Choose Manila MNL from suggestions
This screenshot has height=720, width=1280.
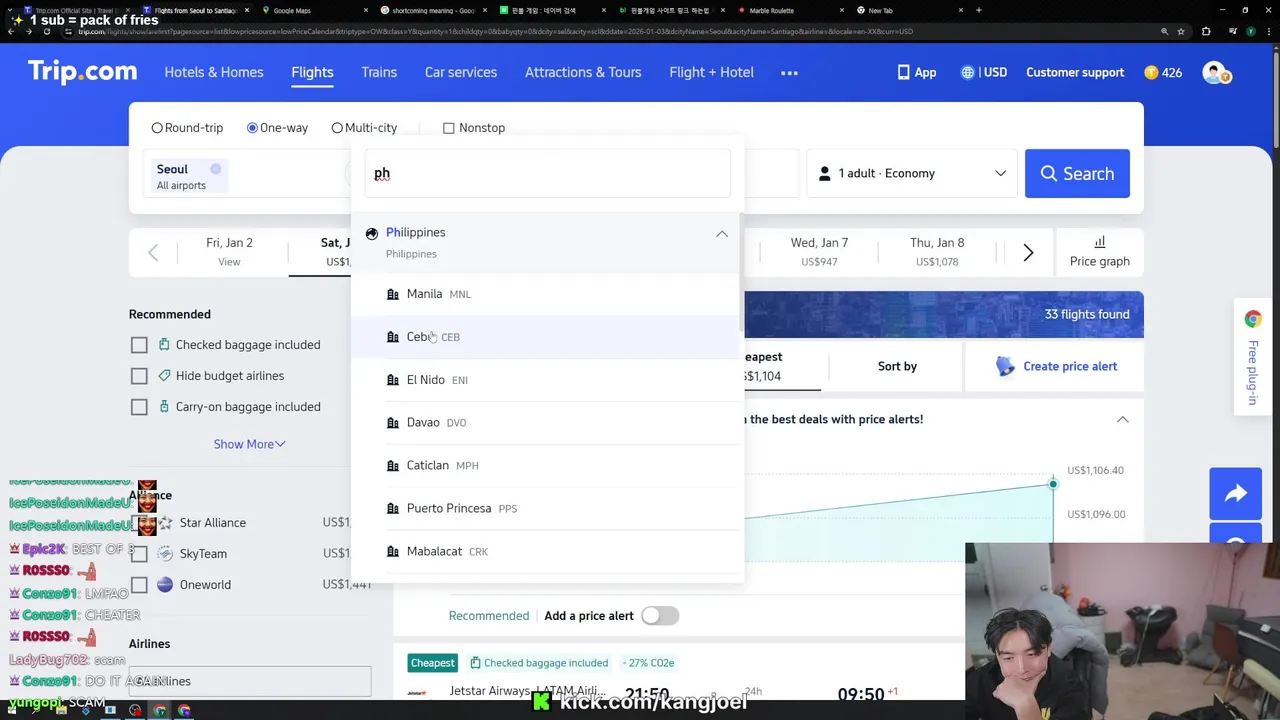click(x=546, y=294)
